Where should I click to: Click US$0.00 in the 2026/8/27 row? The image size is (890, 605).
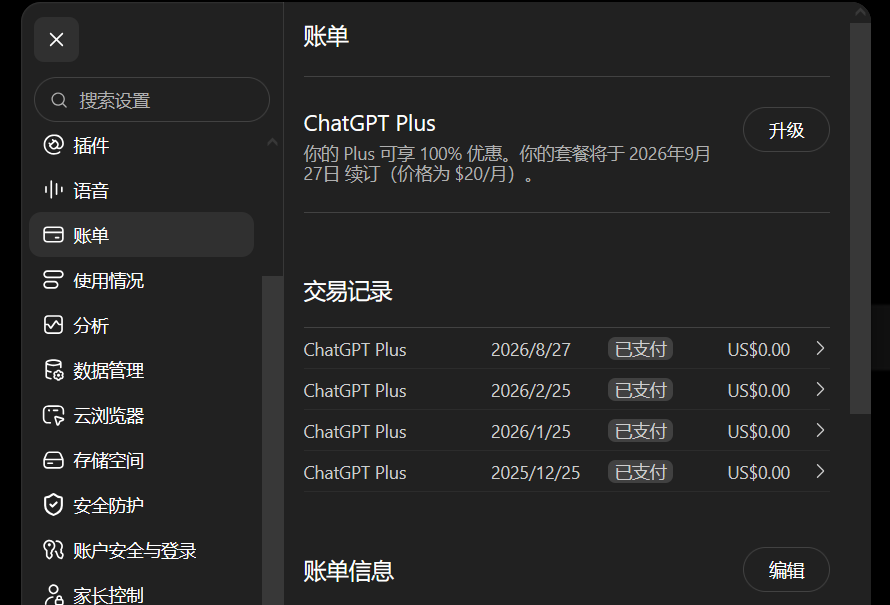[759, 350]
